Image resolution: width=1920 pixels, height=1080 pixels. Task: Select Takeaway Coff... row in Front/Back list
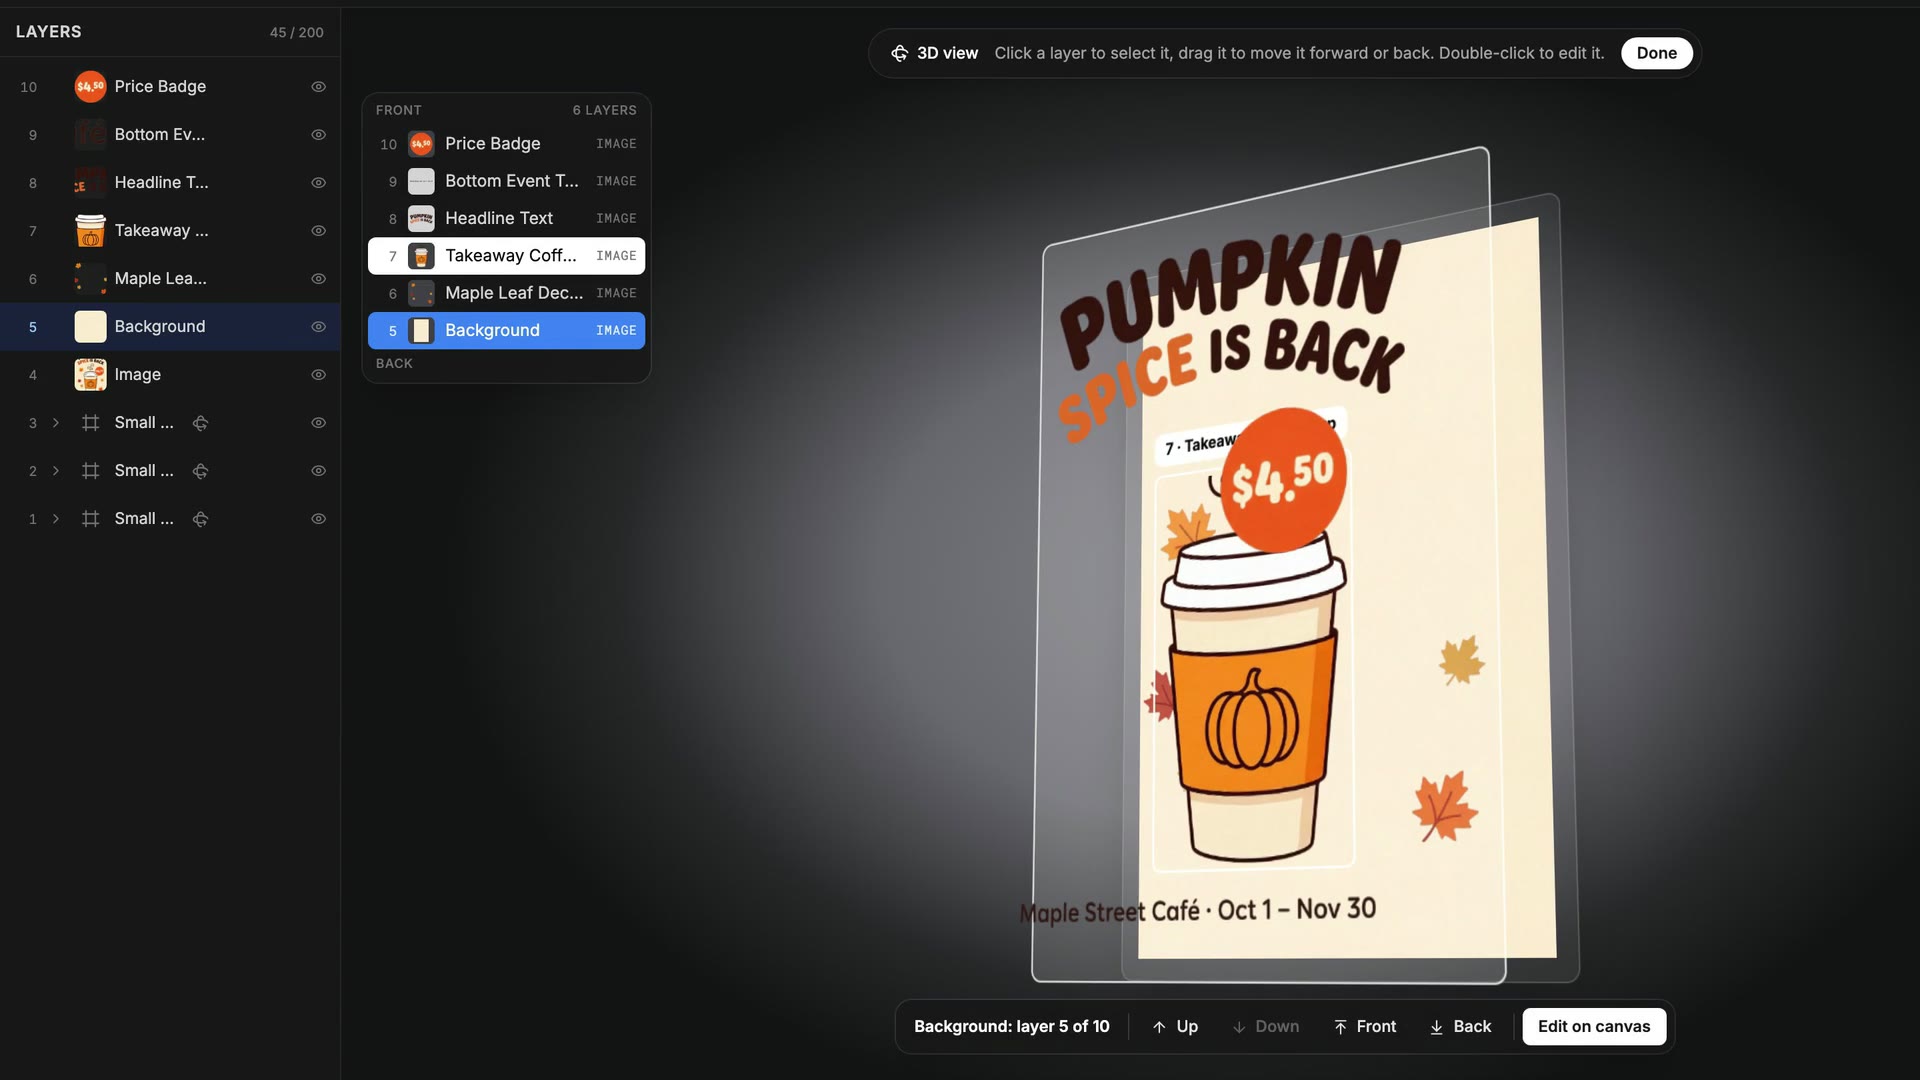506,256
